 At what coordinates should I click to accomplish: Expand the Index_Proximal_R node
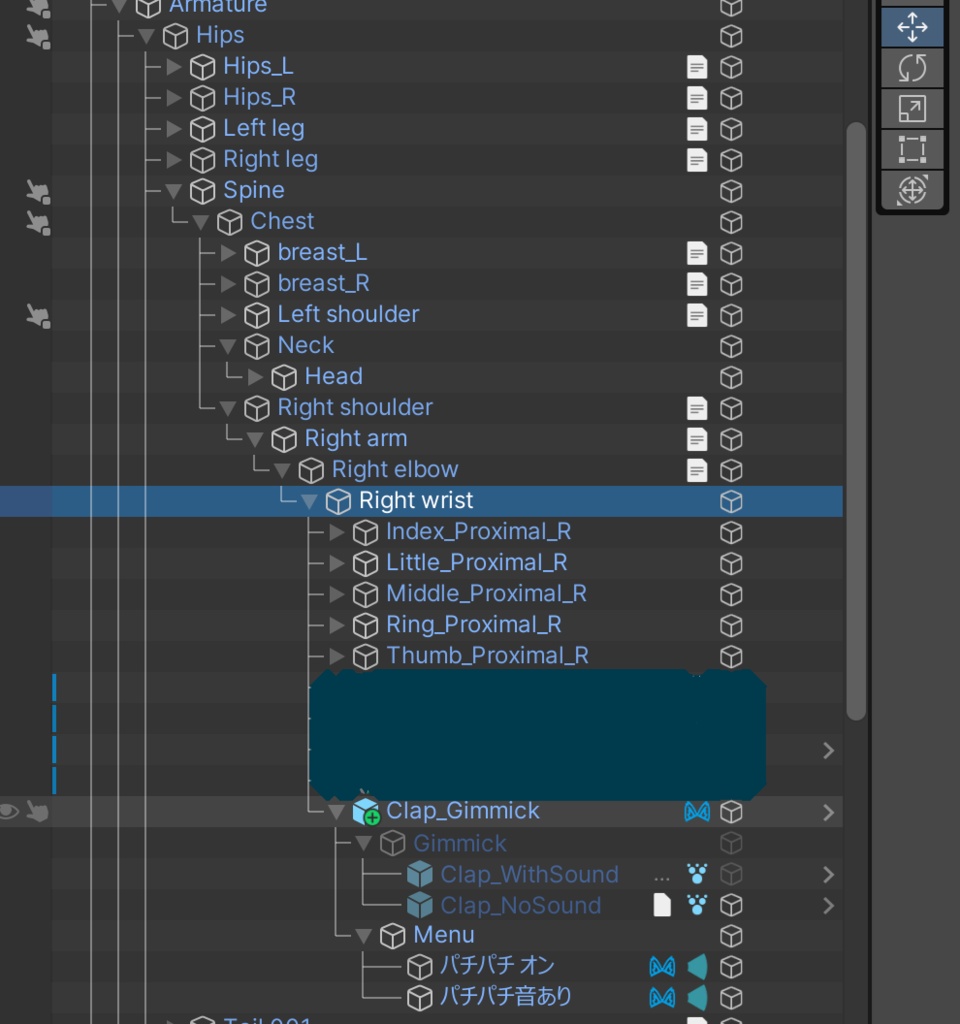336,532
